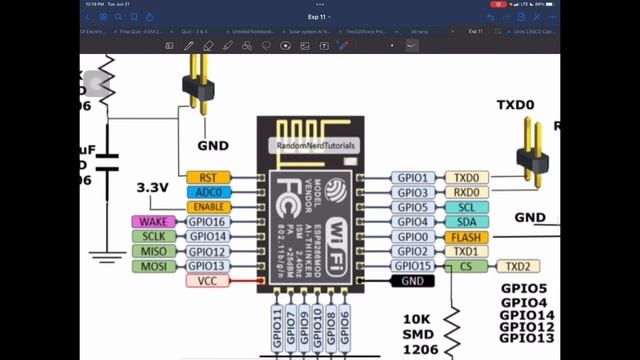Open the page thumbnails grid view

pyautogui.click(x=103, y=17)
